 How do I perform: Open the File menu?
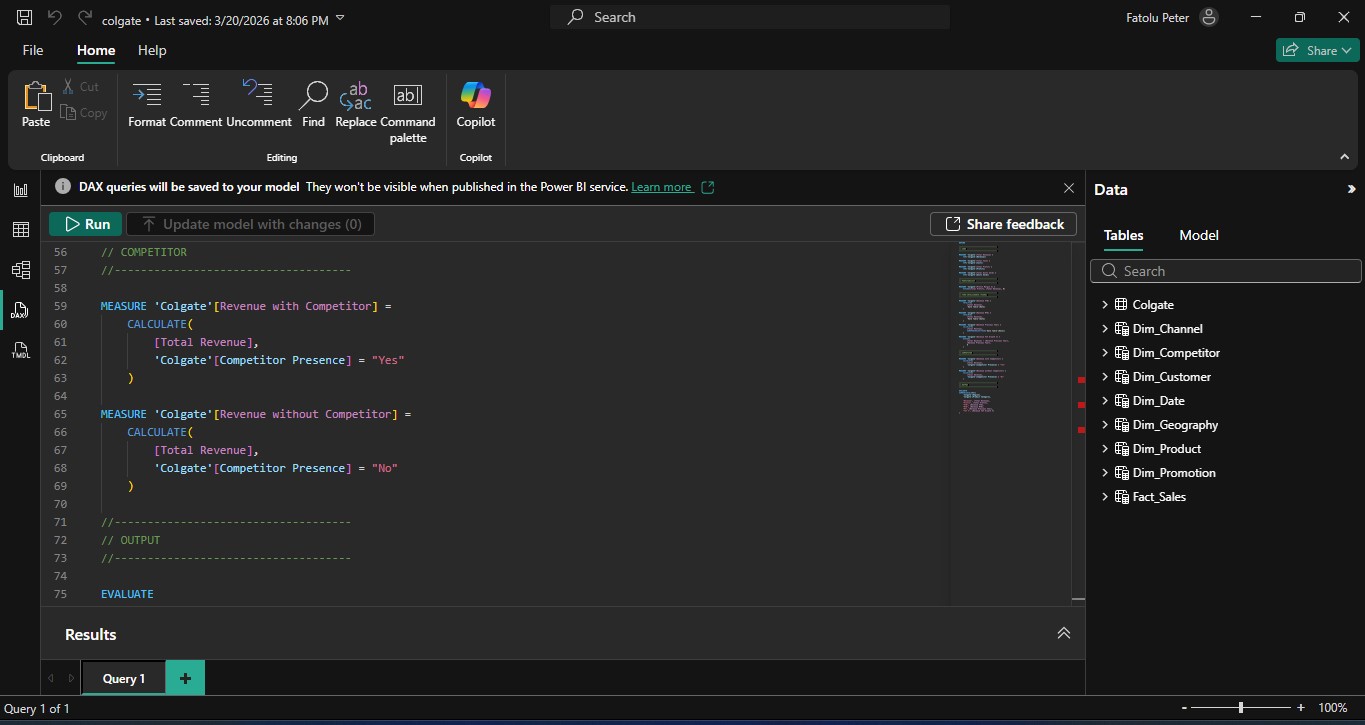[x=33, y=50]
